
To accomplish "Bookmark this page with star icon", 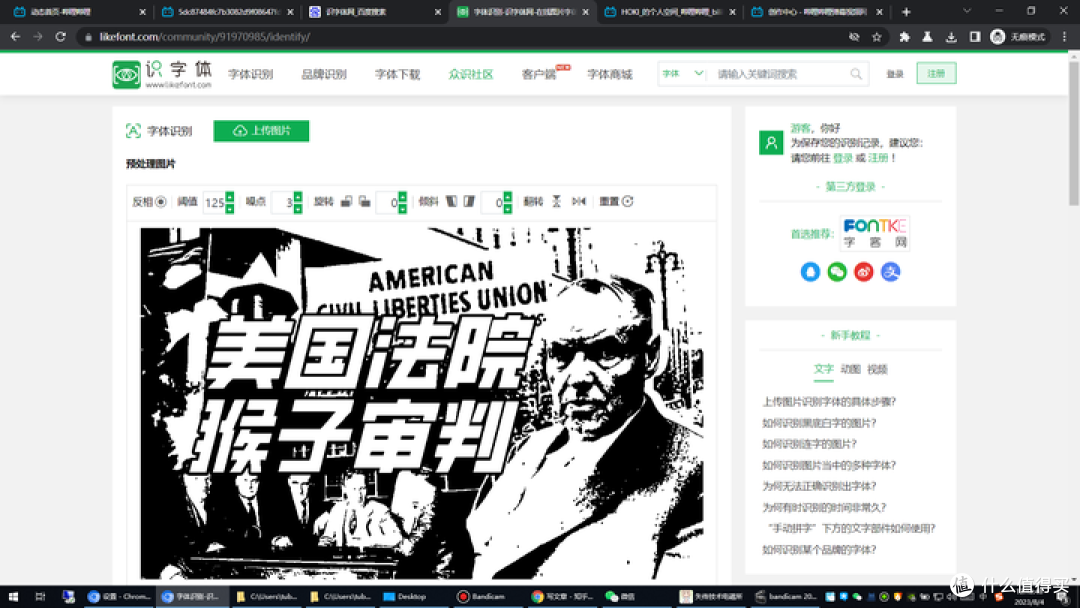I will pos(877,36).
